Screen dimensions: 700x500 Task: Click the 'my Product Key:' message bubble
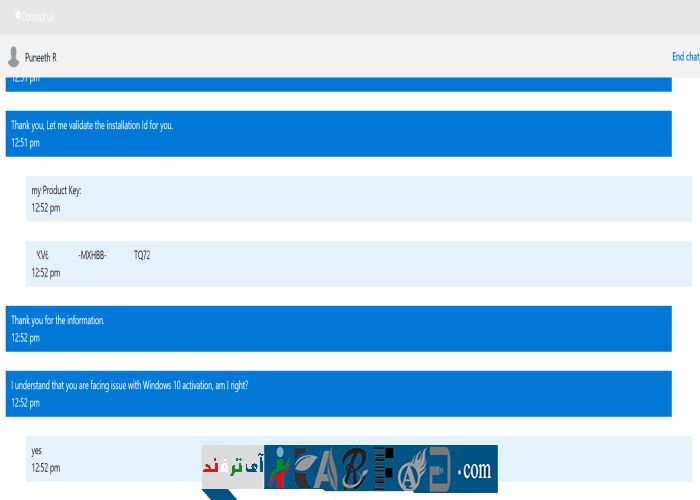point(56,190)
